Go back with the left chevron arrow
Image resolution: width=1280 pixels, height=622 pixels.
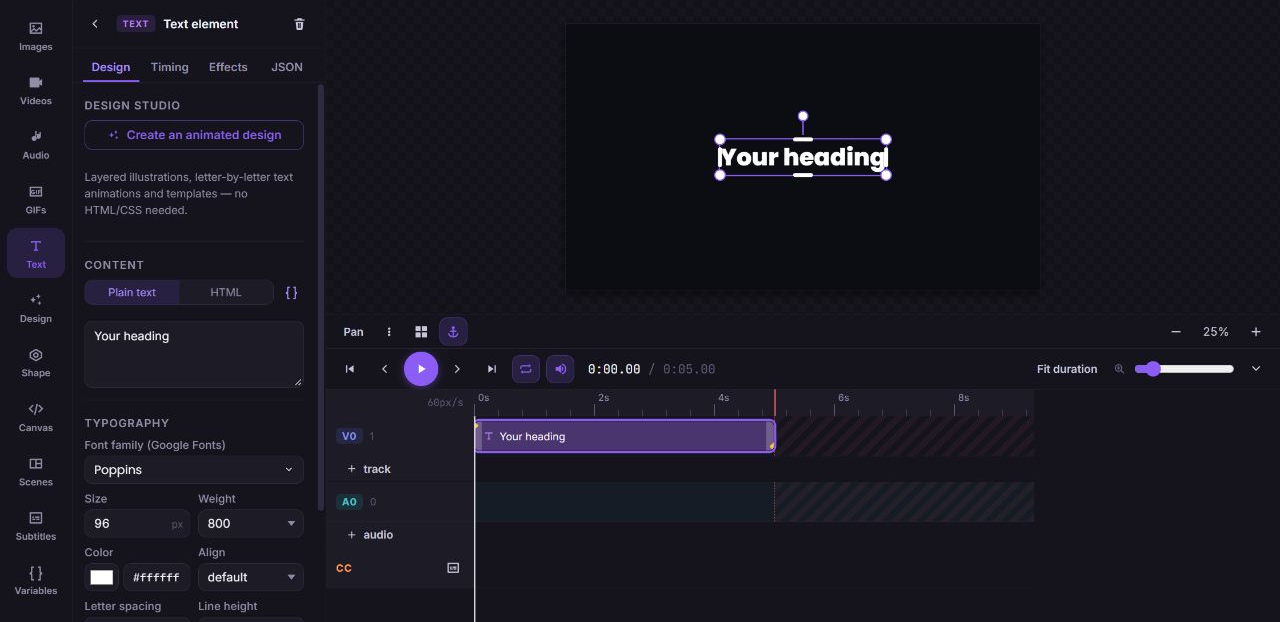pyautogui.click(x=95, y=24)
